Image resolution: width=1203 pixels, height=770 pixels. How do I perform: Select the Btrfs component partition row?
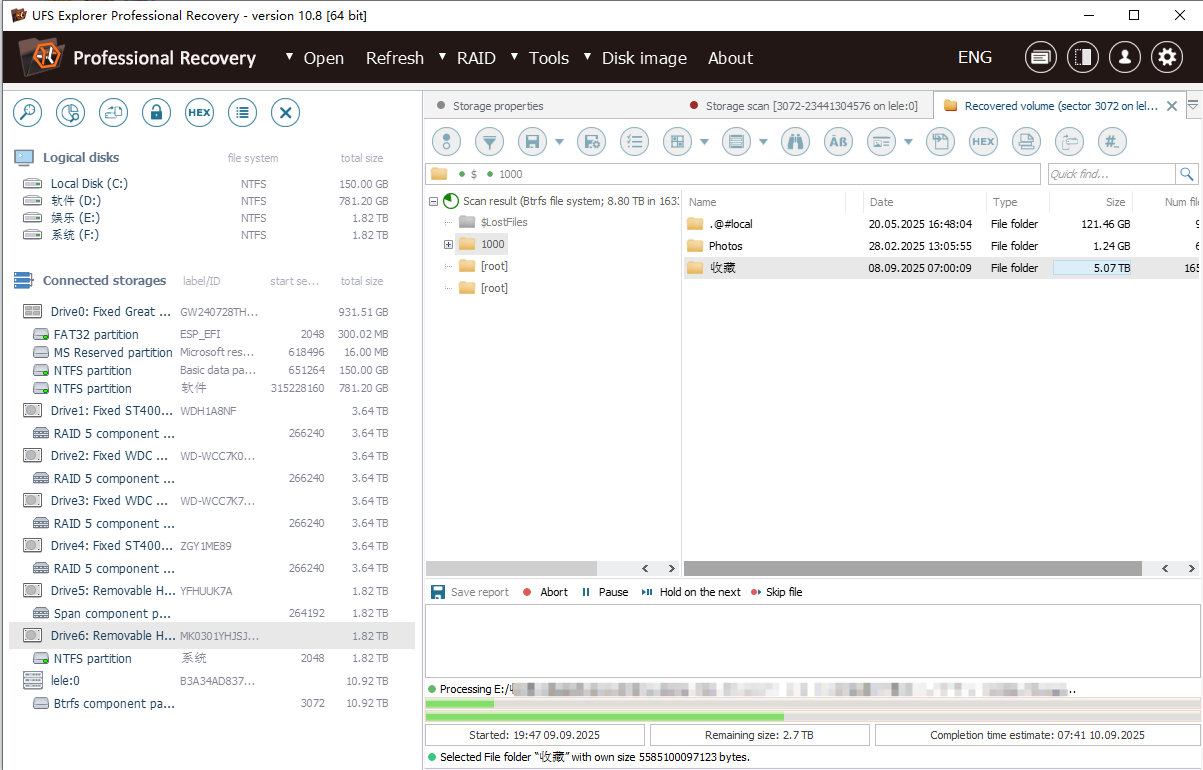pos(210,704)
